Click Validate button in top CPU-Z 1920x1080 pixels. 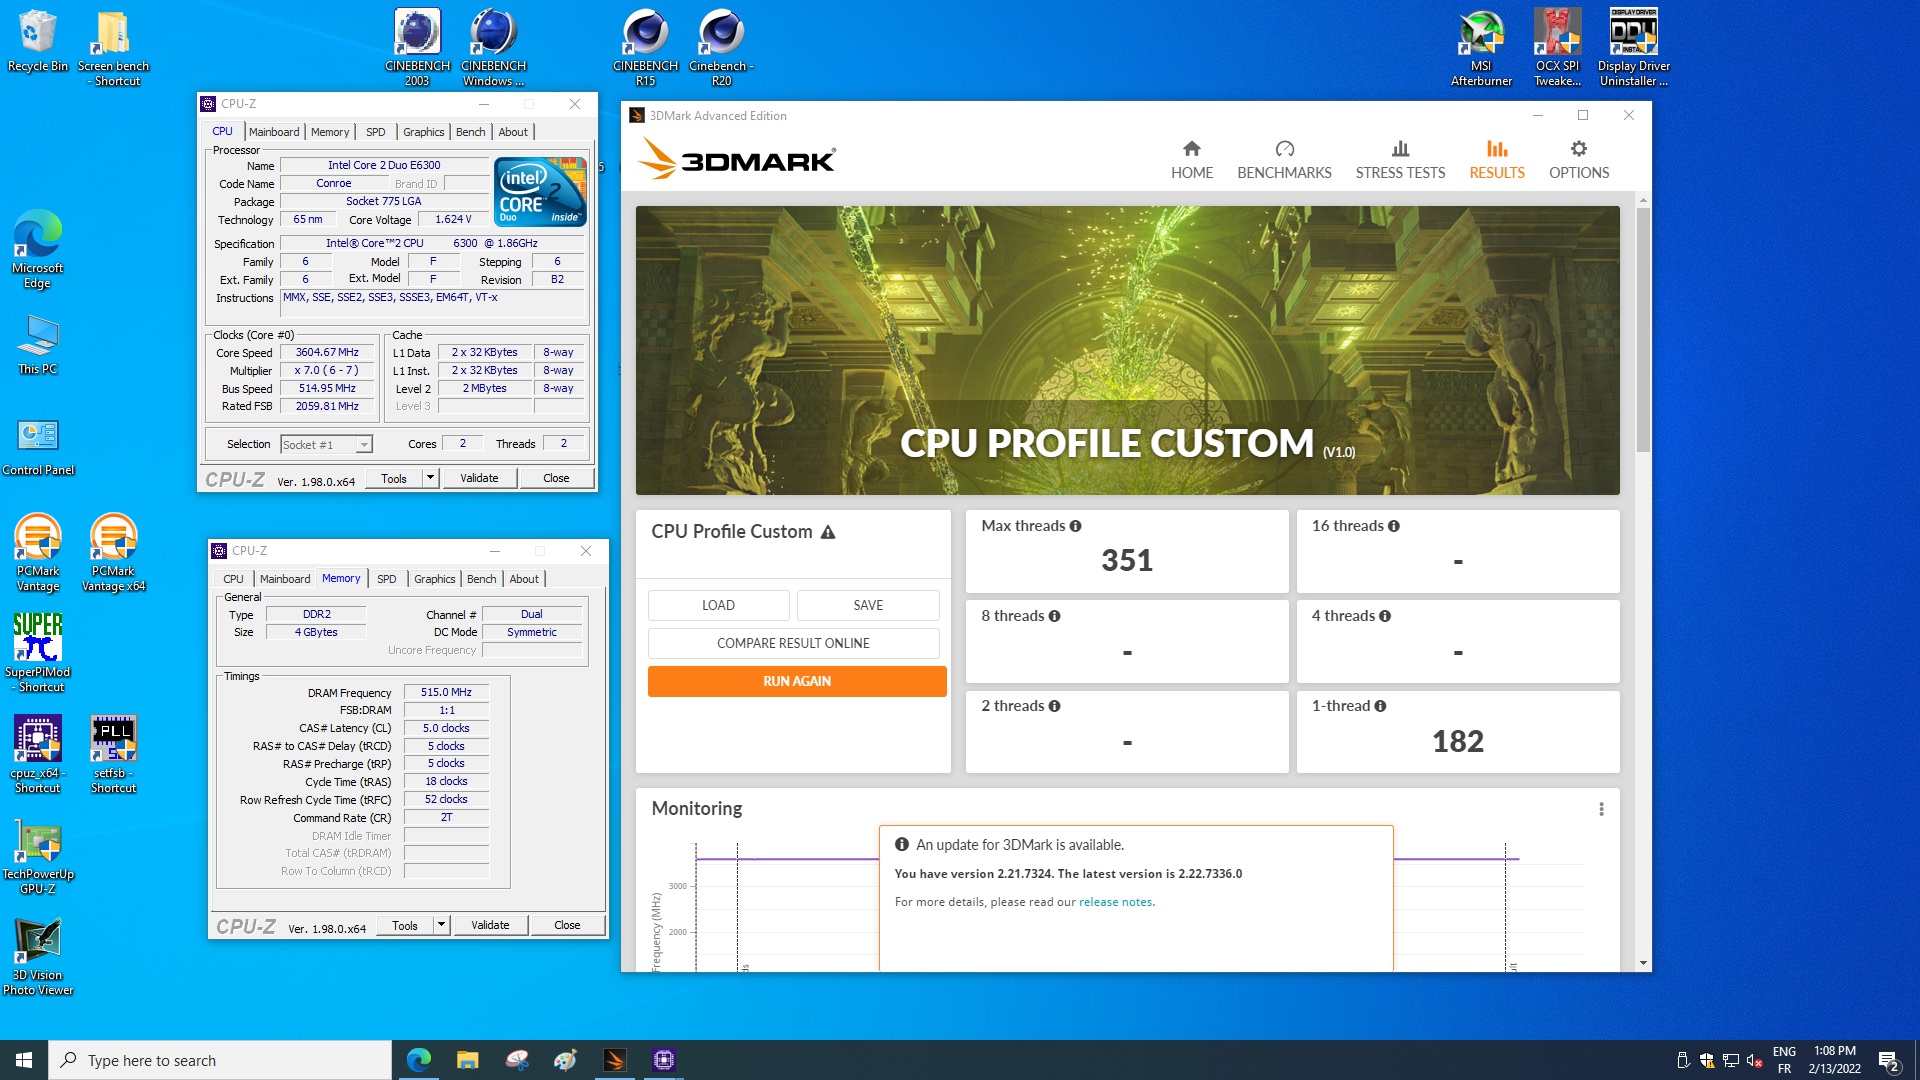[x=479, y=478]
